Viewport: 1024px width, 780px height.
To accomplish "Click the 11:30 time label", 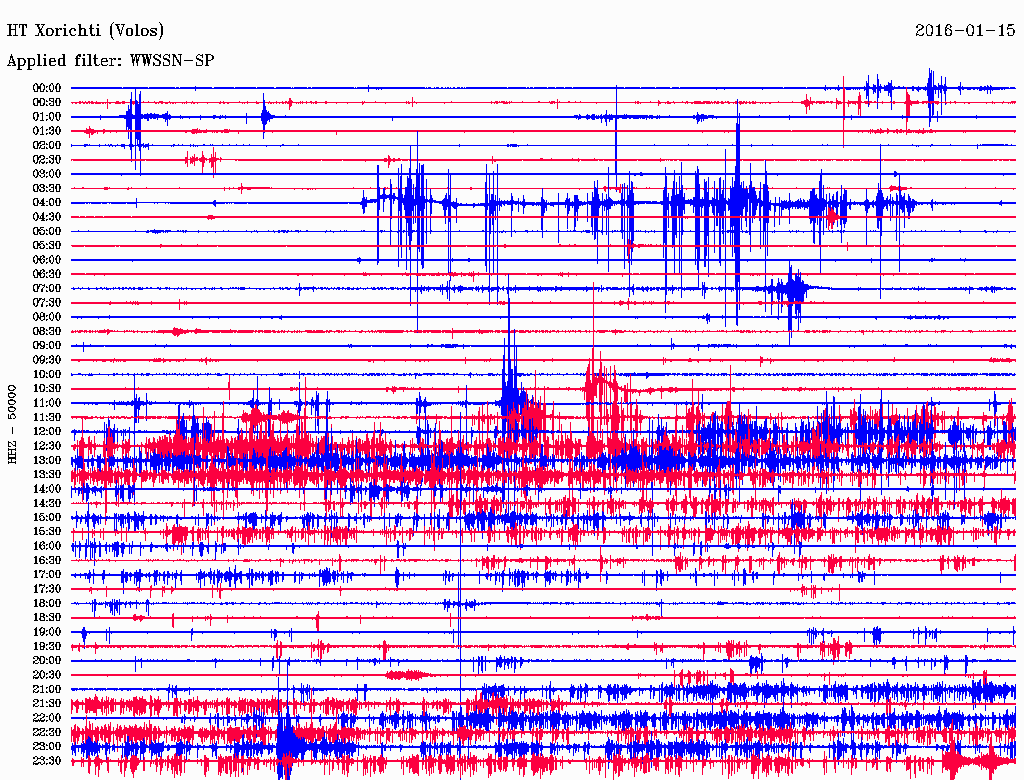I will pos(47,417).
